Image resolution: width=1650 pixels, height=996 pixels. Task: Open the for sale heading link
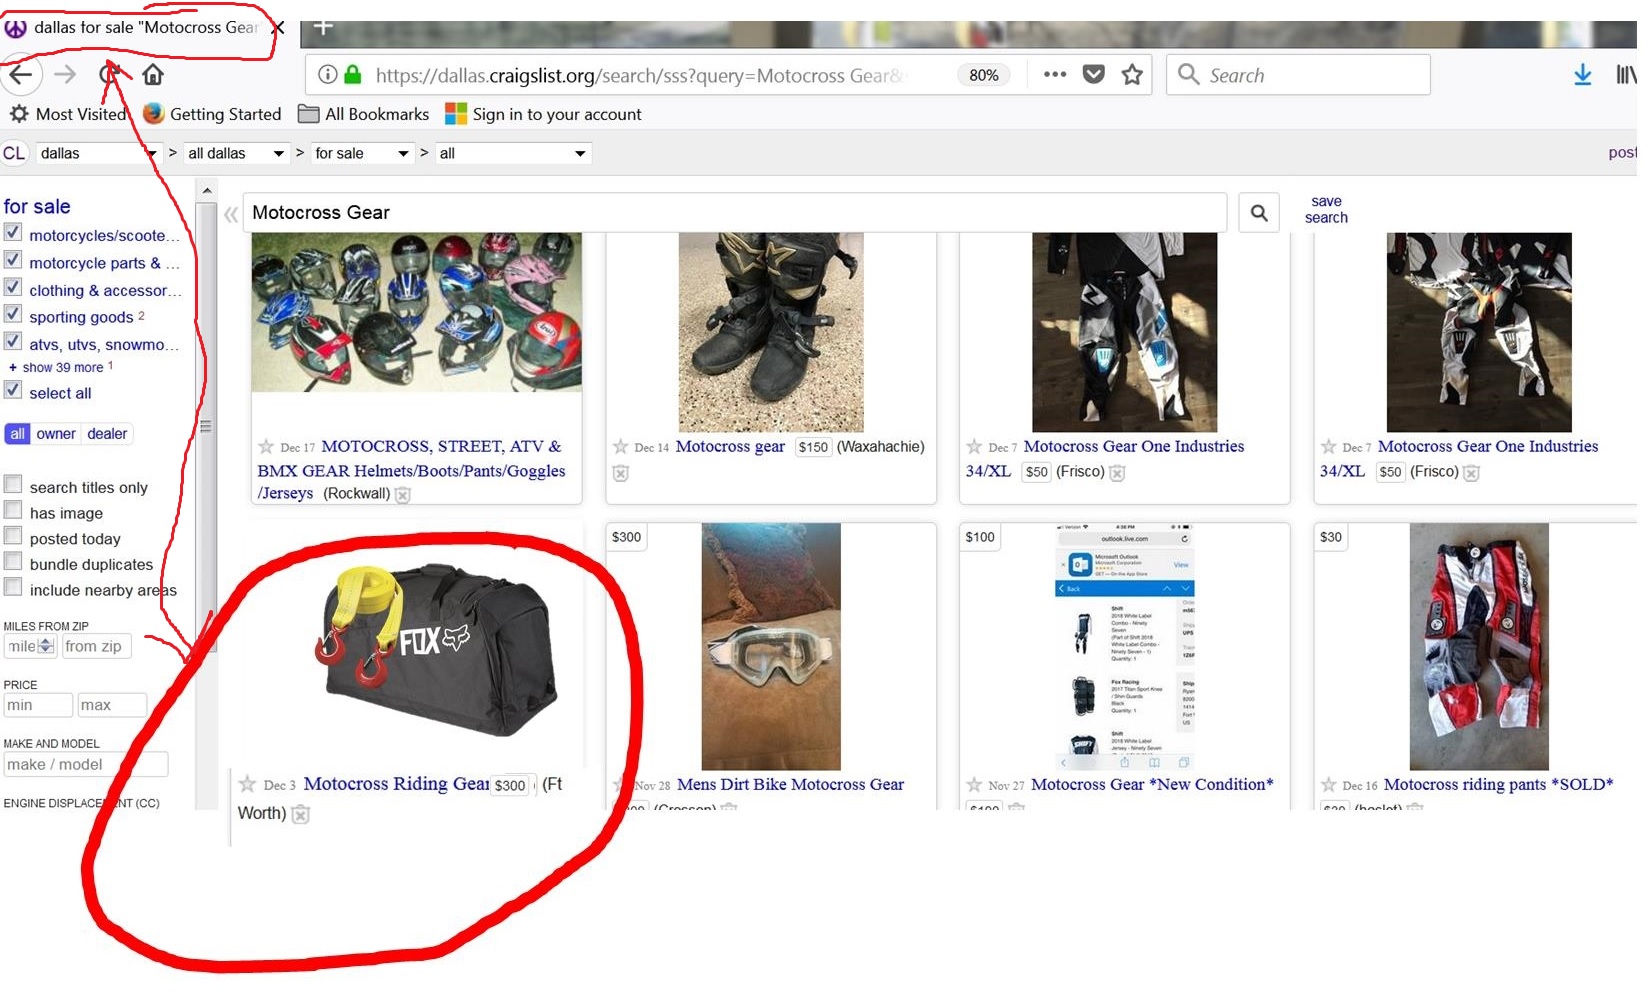[x=37, y=206]
